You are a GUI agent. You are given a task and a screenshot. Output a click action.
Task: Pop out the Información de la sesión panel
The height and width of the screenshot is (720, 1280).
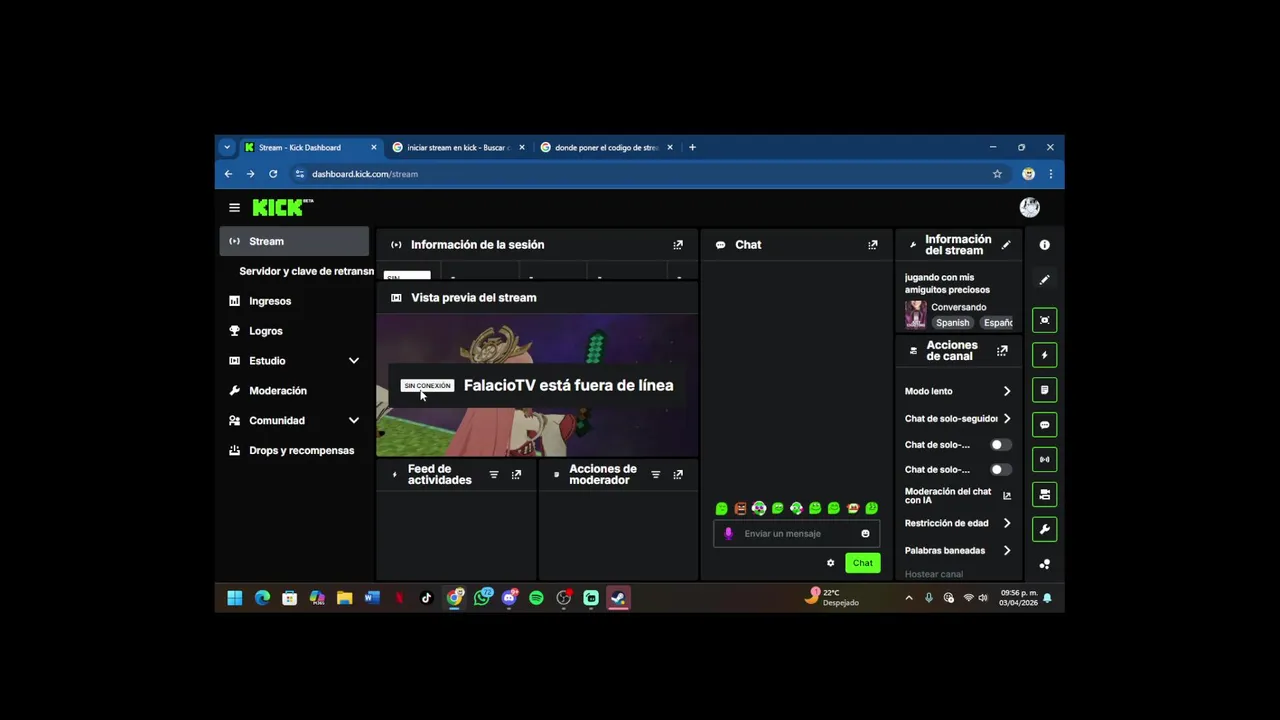pyautogui.click(x=678, y=244)
